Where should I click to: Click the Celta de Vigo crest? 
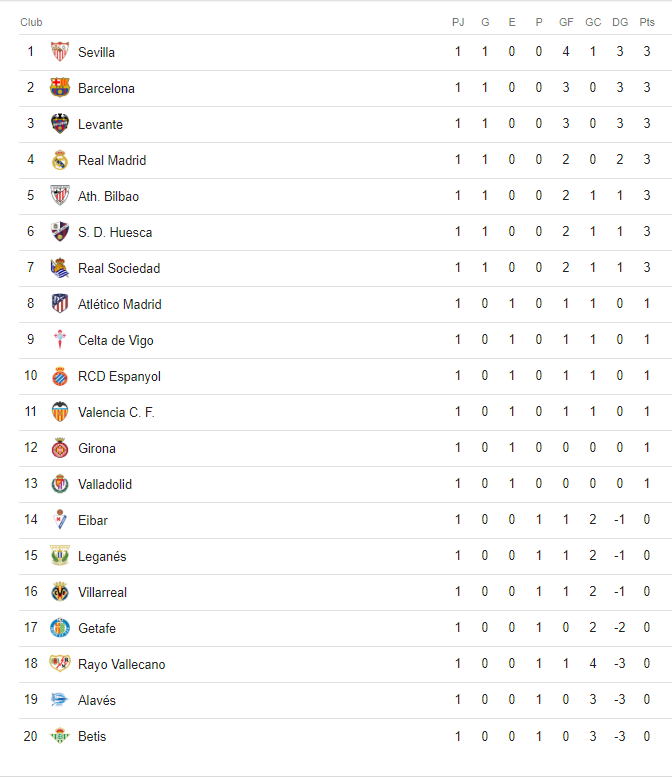pyautogui.click(x=60, y=340)
